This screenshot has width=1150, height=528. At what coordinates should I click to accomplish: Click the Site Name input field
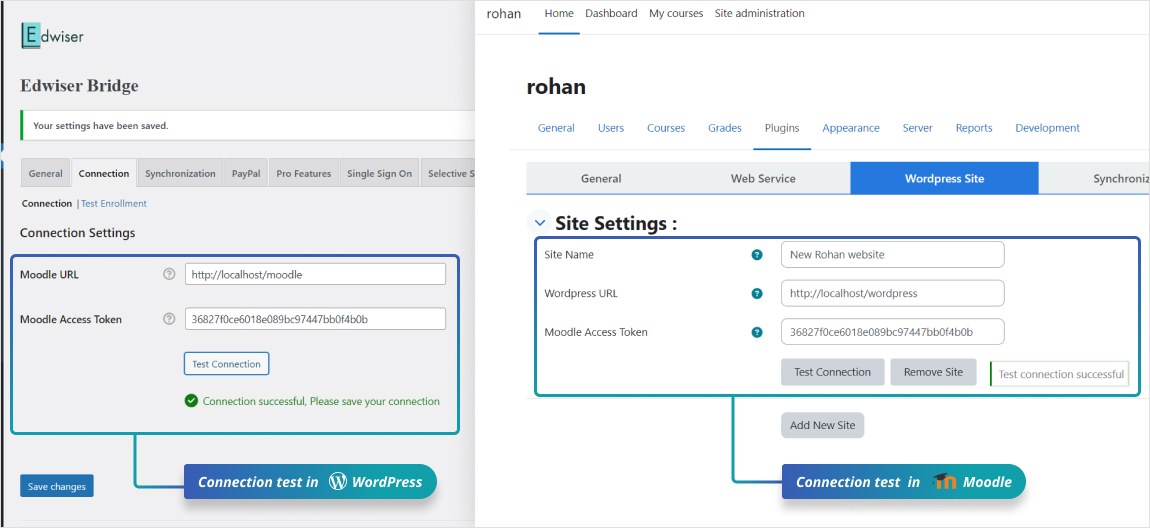[x=893, y=254]
